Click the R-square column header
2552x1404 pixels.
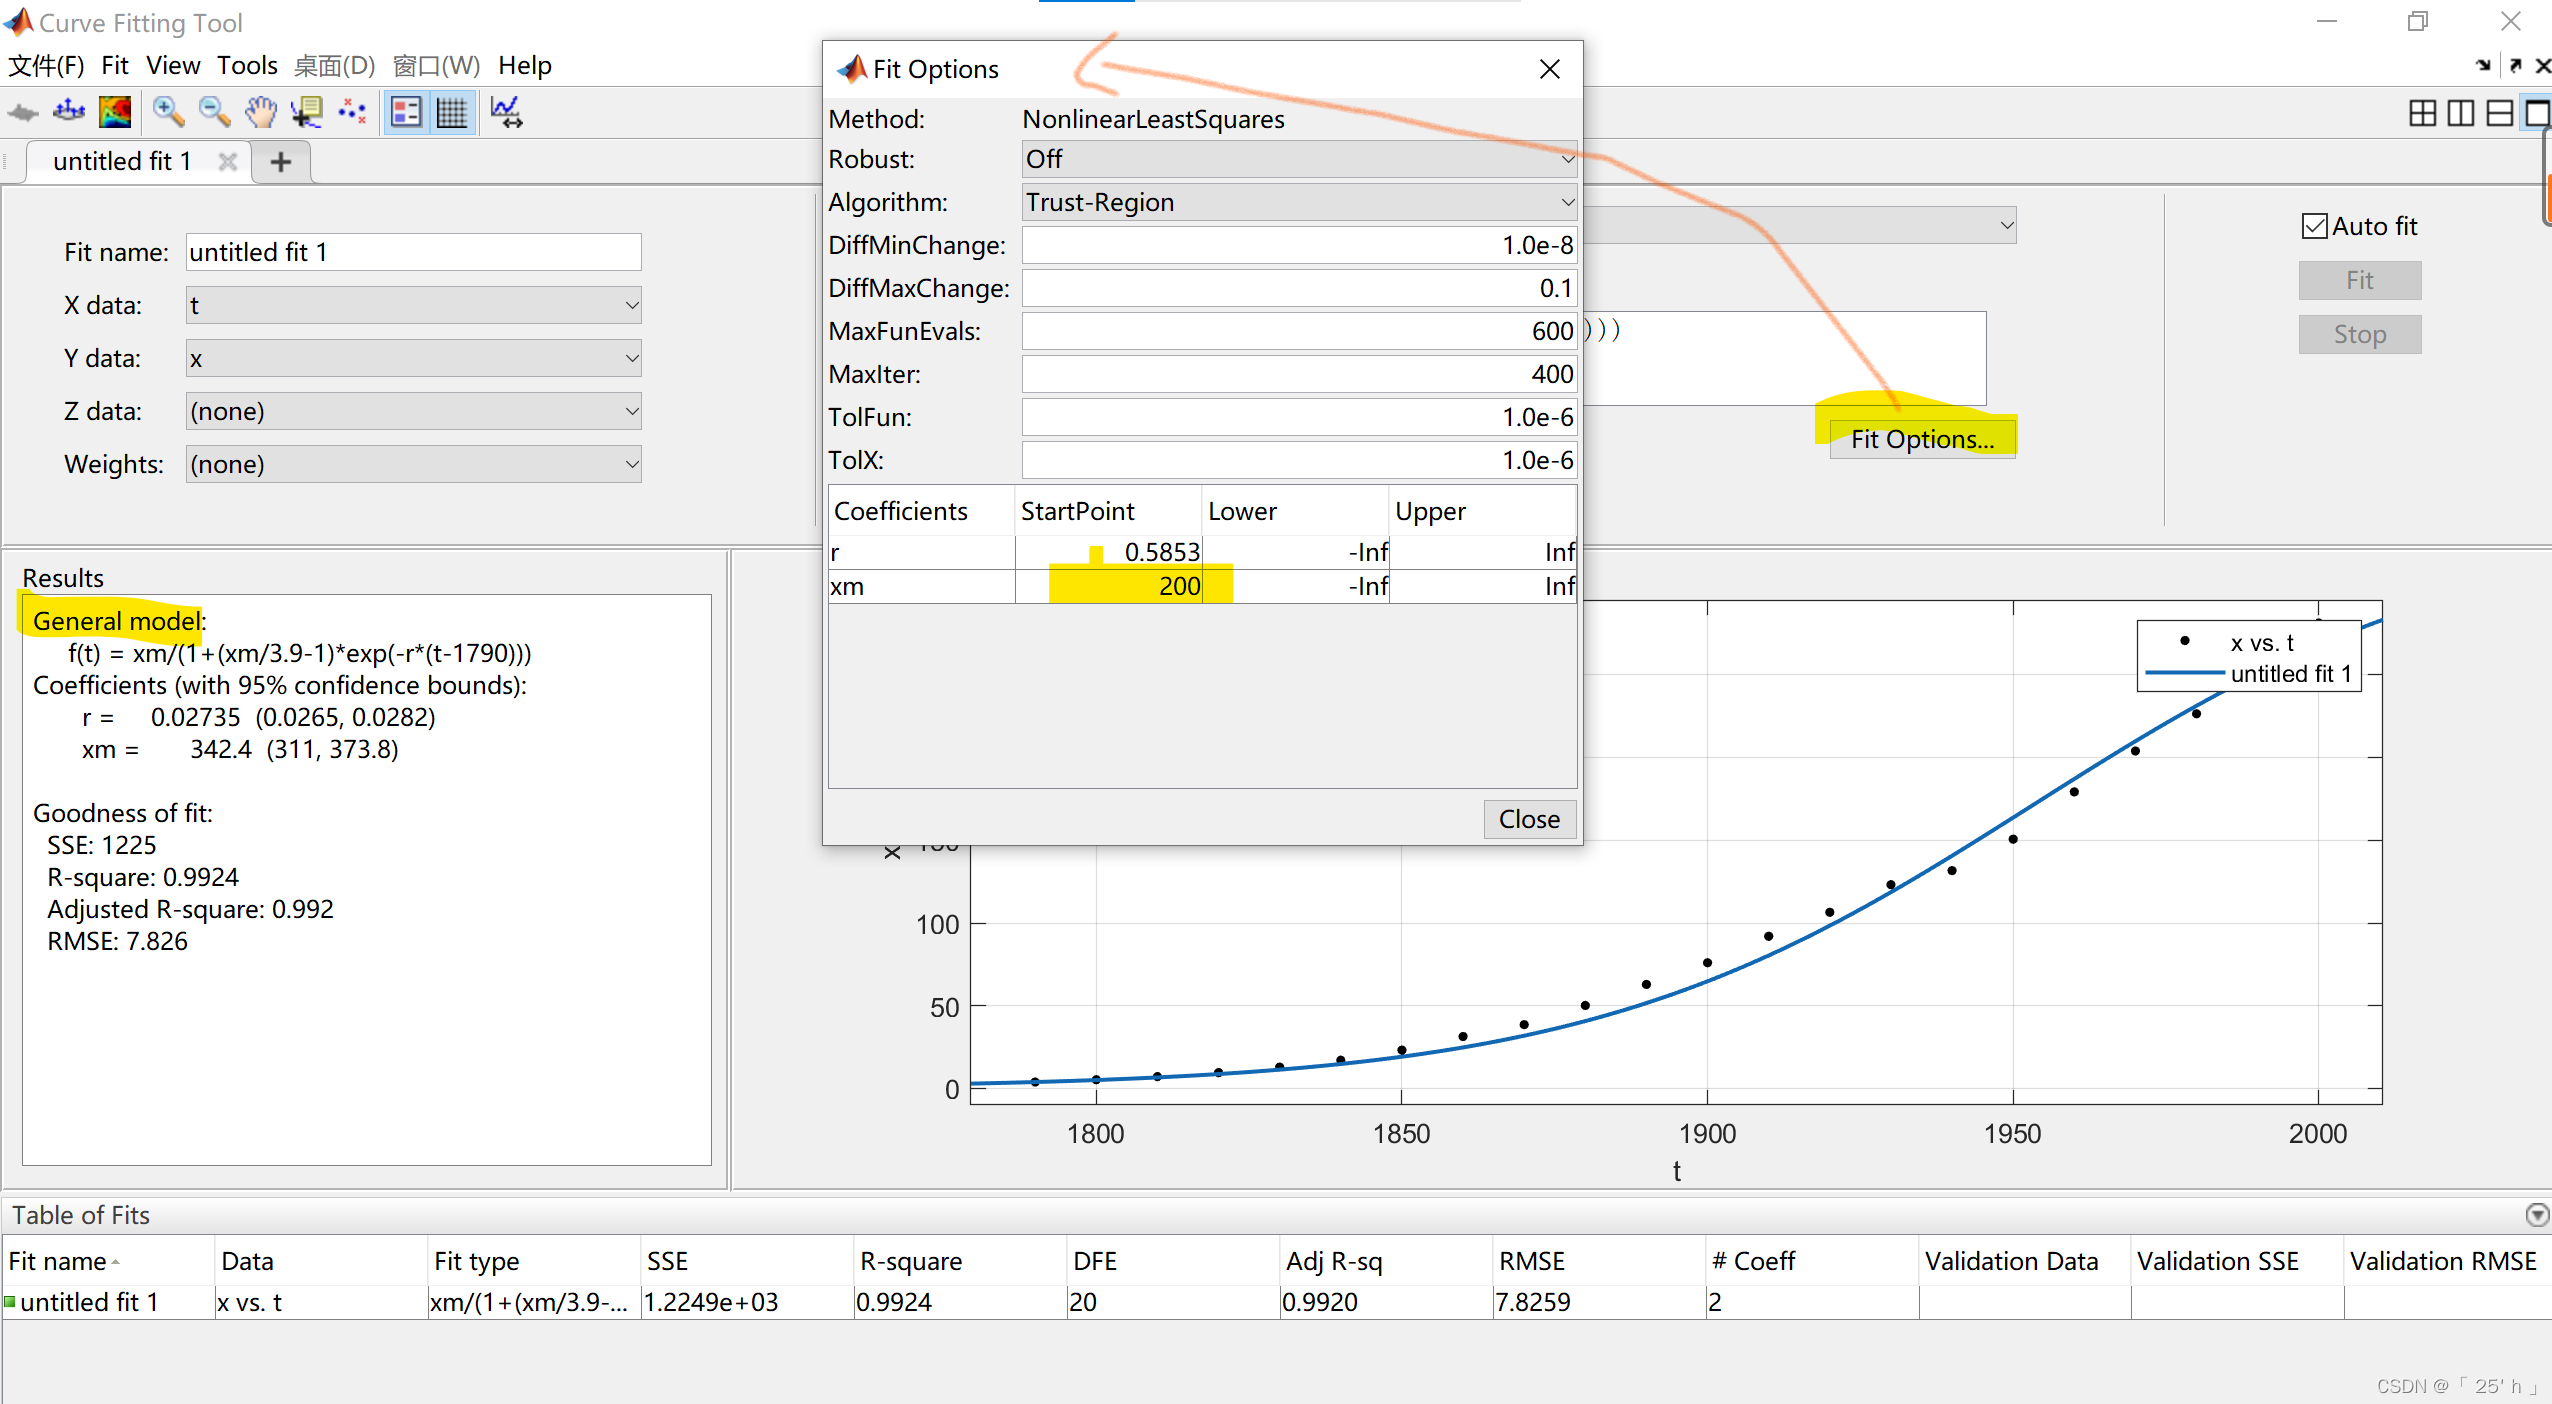pyautogui.click(x=959, y=1261)
